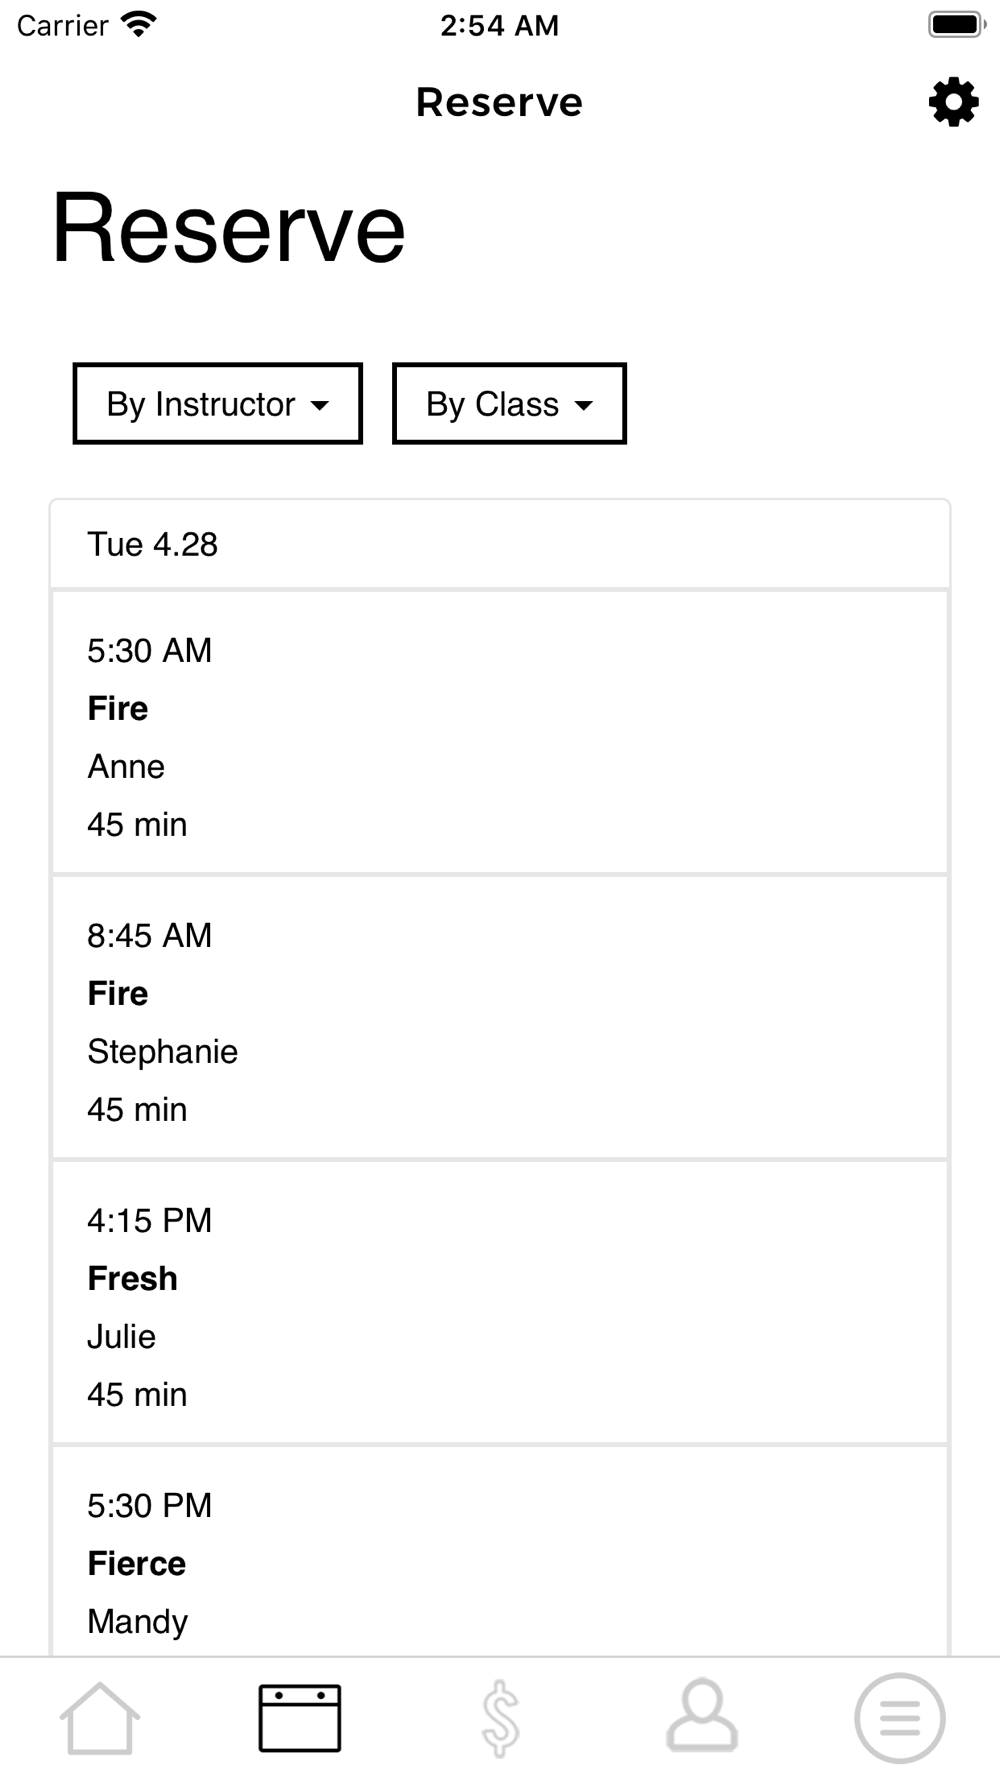Screen dimensions: 1000x1778
Task: Tap the battery indicator icon
Action: click(x=957, y=24)
